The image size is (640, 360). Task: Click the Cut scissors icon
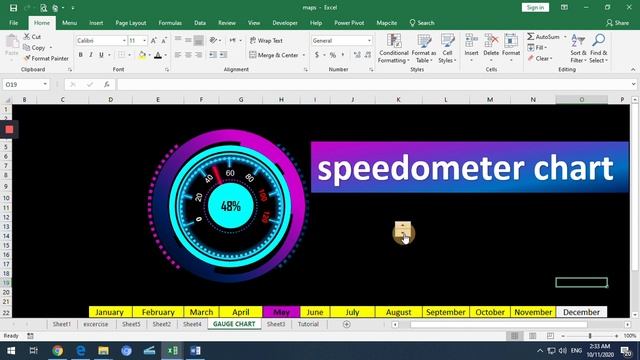[27, 37]
